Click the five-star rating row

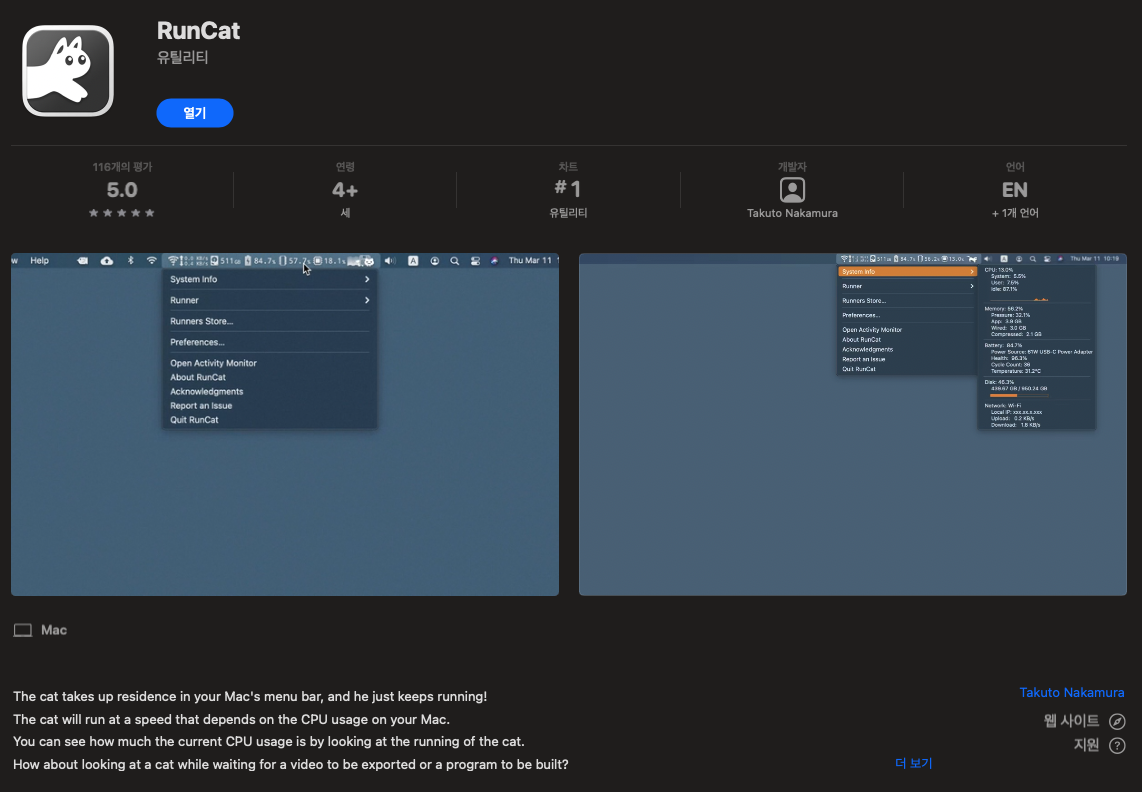tap(122, 213)
